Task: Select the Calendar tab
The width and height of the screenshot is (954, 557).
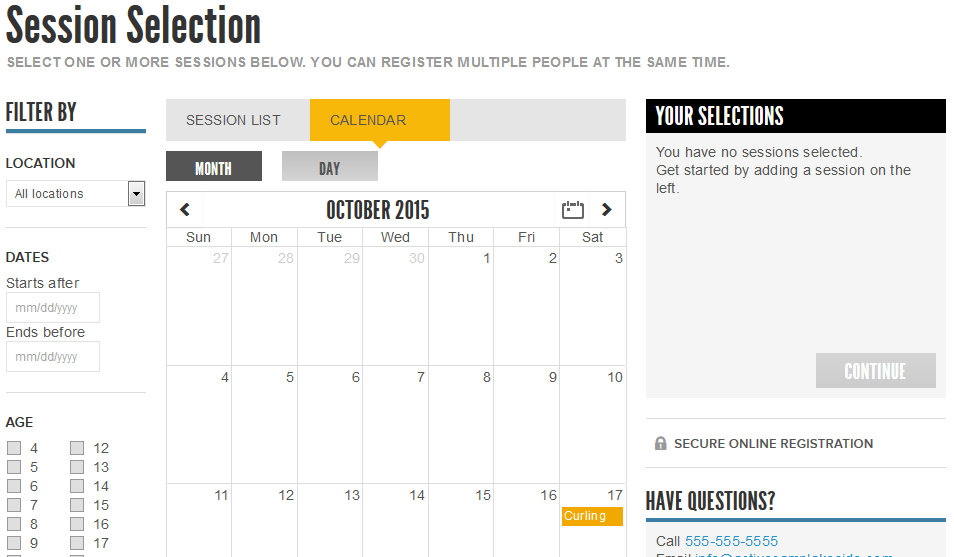Action: point(368,120)
